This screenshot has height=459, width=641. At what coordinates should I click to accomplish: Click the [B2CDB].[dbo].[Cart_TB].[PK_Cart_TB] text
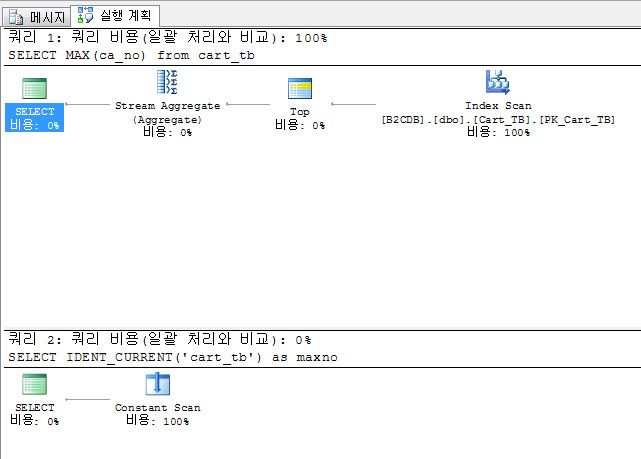498,119
